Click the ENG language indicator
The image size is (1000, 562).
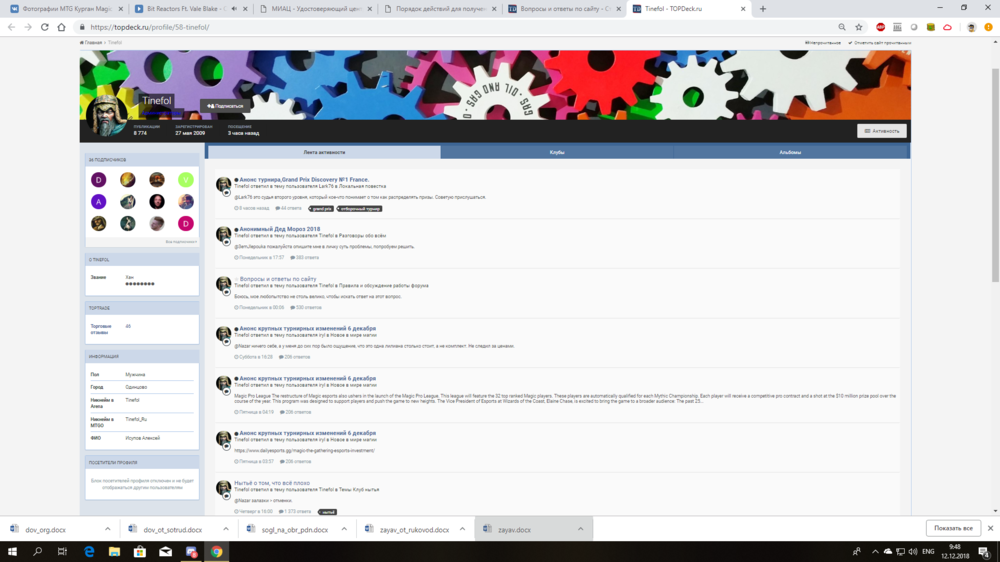(x=928, y=552)
